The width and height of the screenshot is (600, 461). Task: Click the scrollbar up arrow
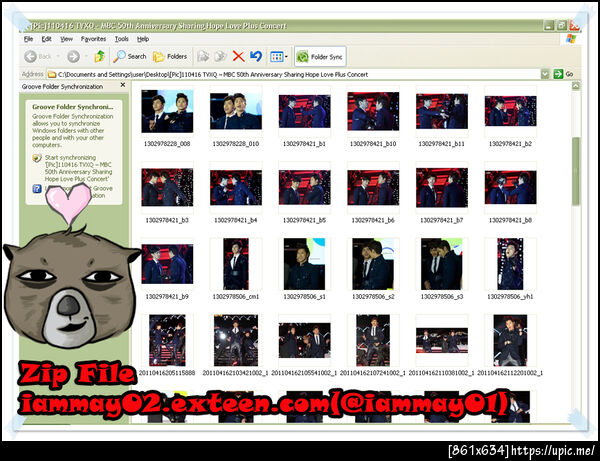(x=576, y=86)
